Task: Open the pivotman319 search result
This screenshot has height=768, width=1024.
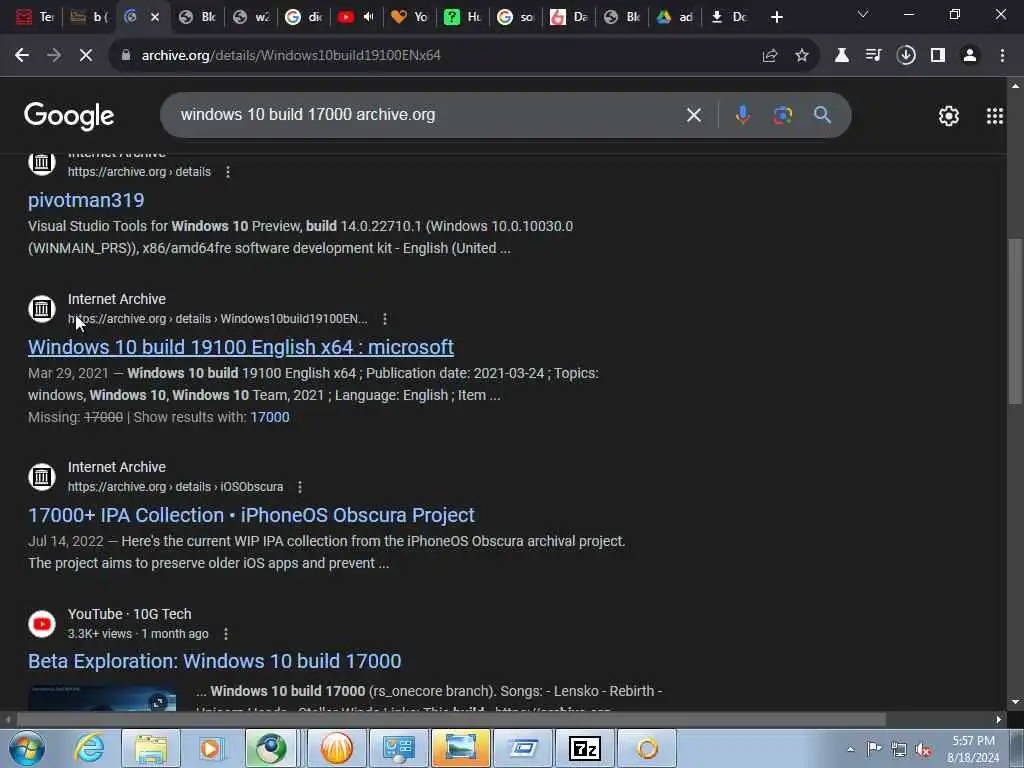Action: (x=86, y=200)
